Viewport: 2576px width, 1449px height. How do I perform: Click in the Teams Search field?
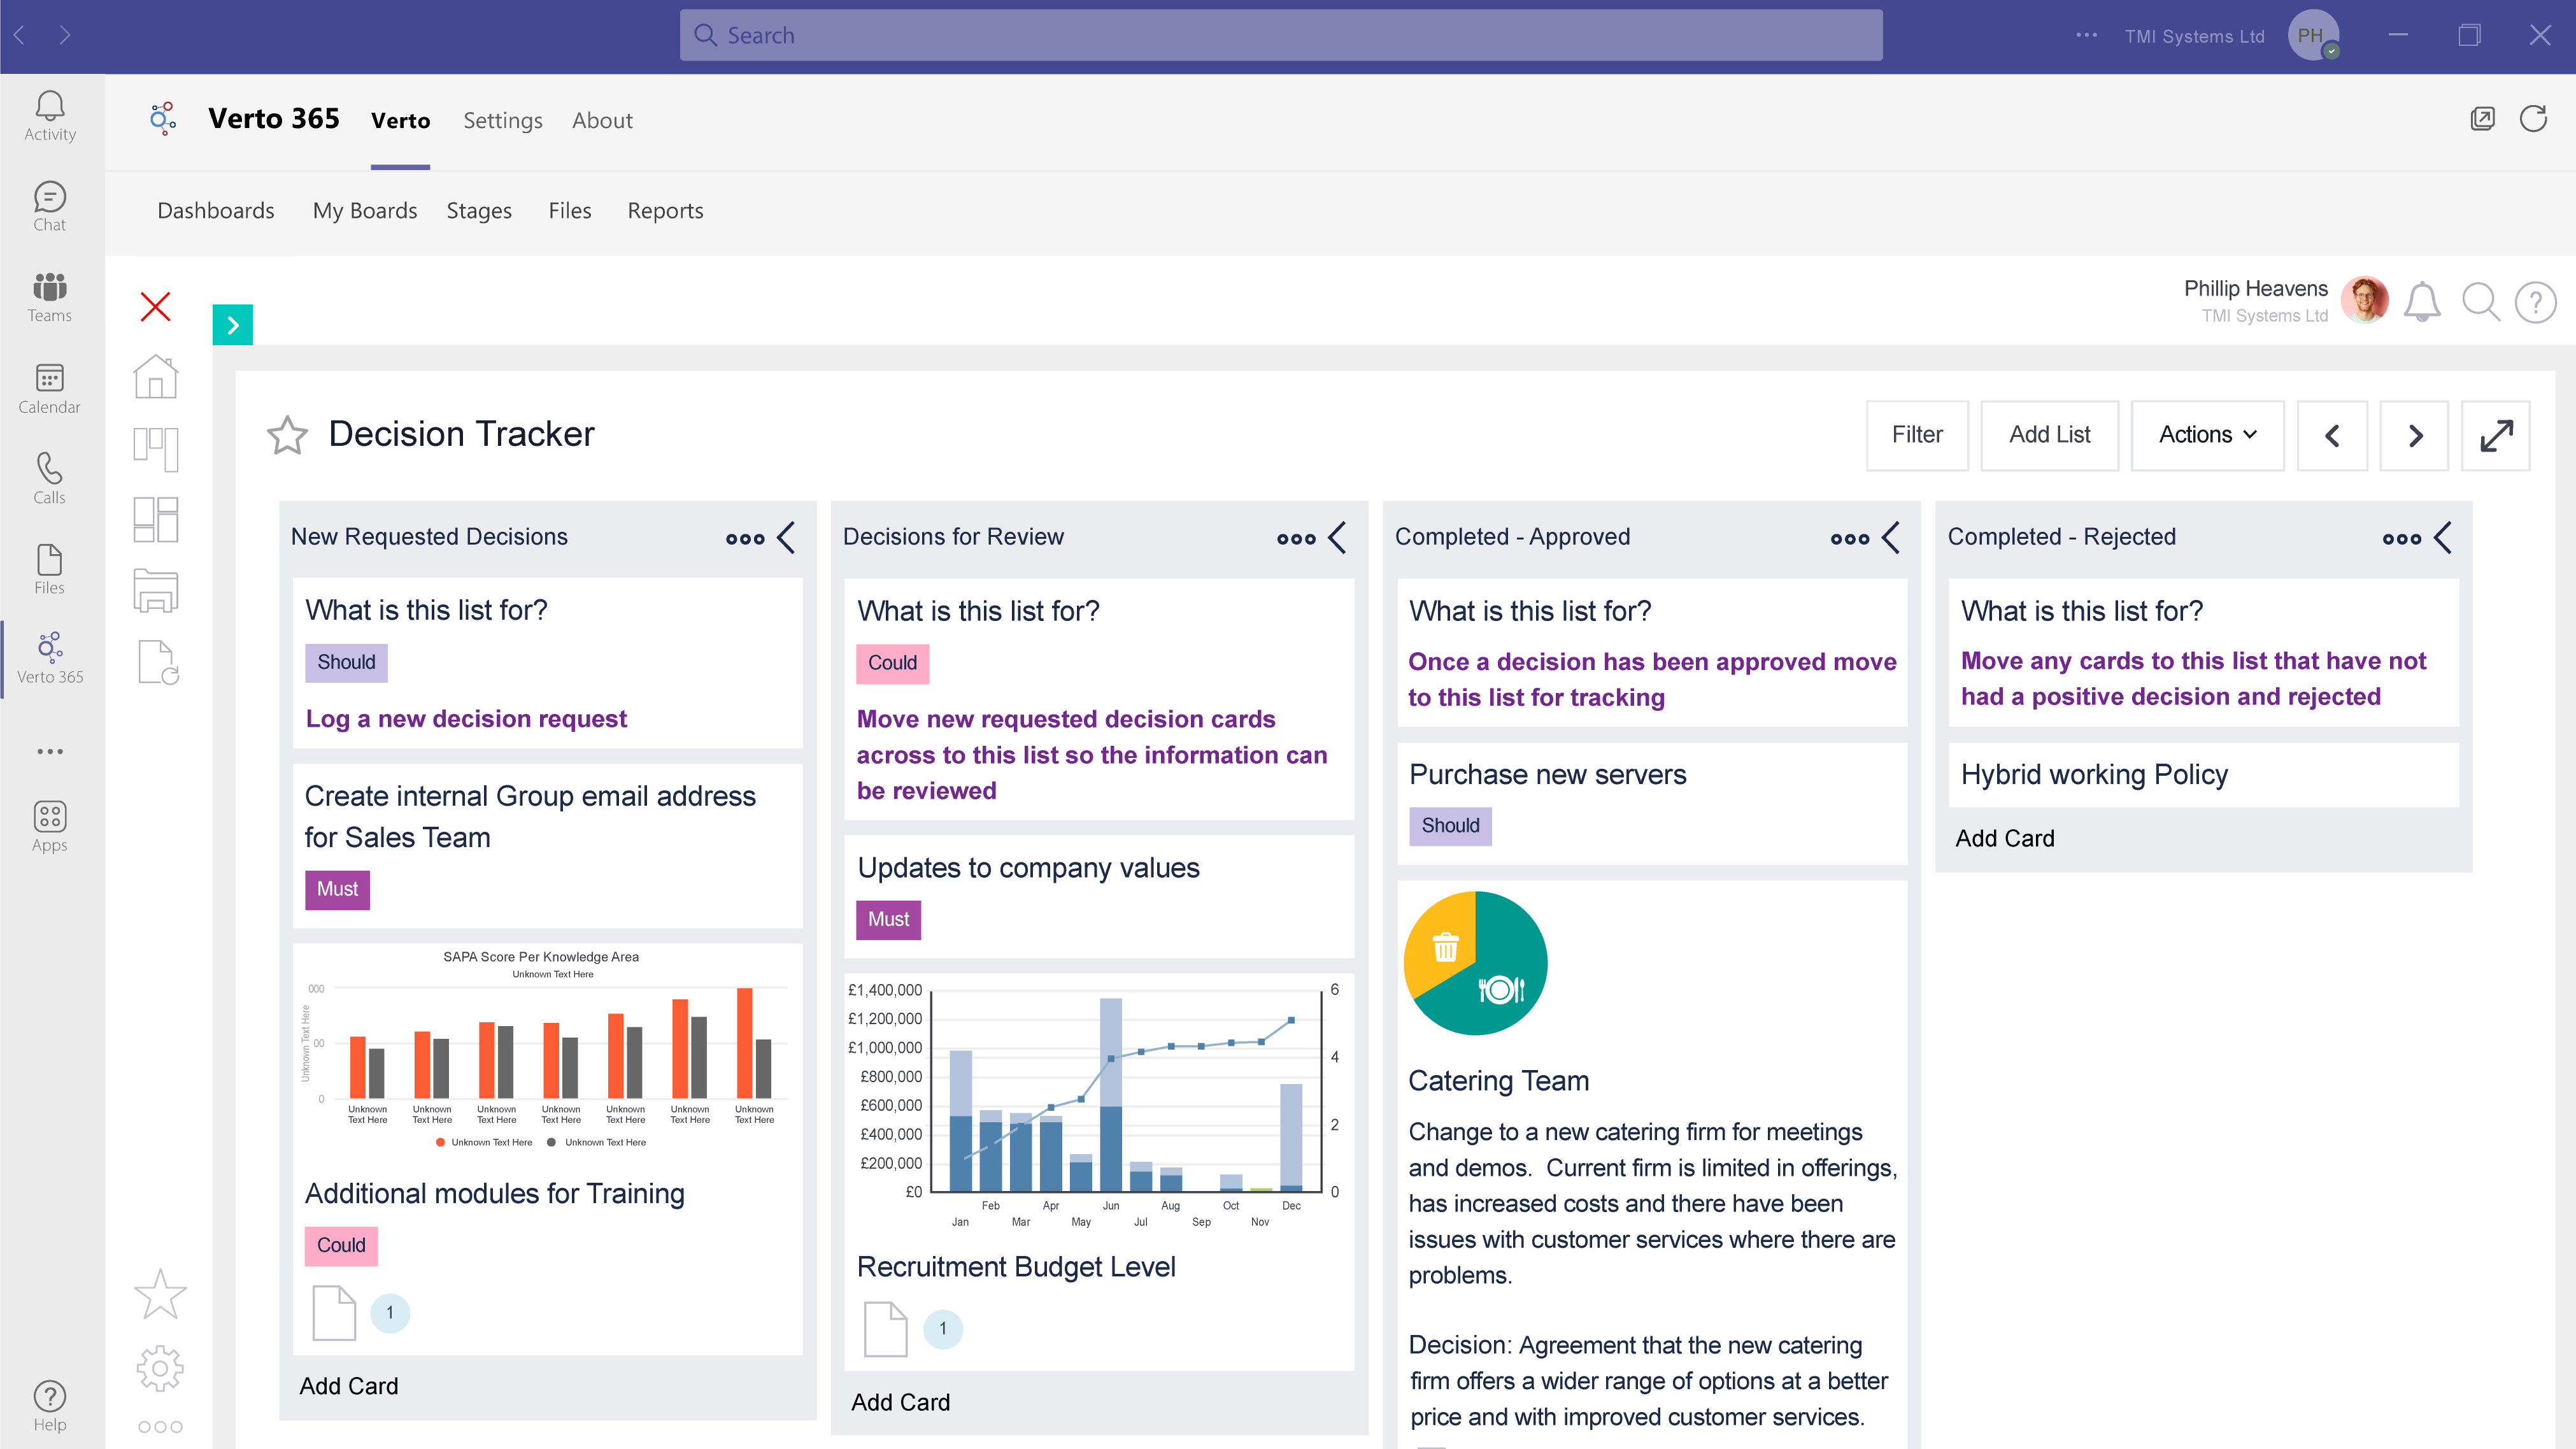(x=1280, y=36)
